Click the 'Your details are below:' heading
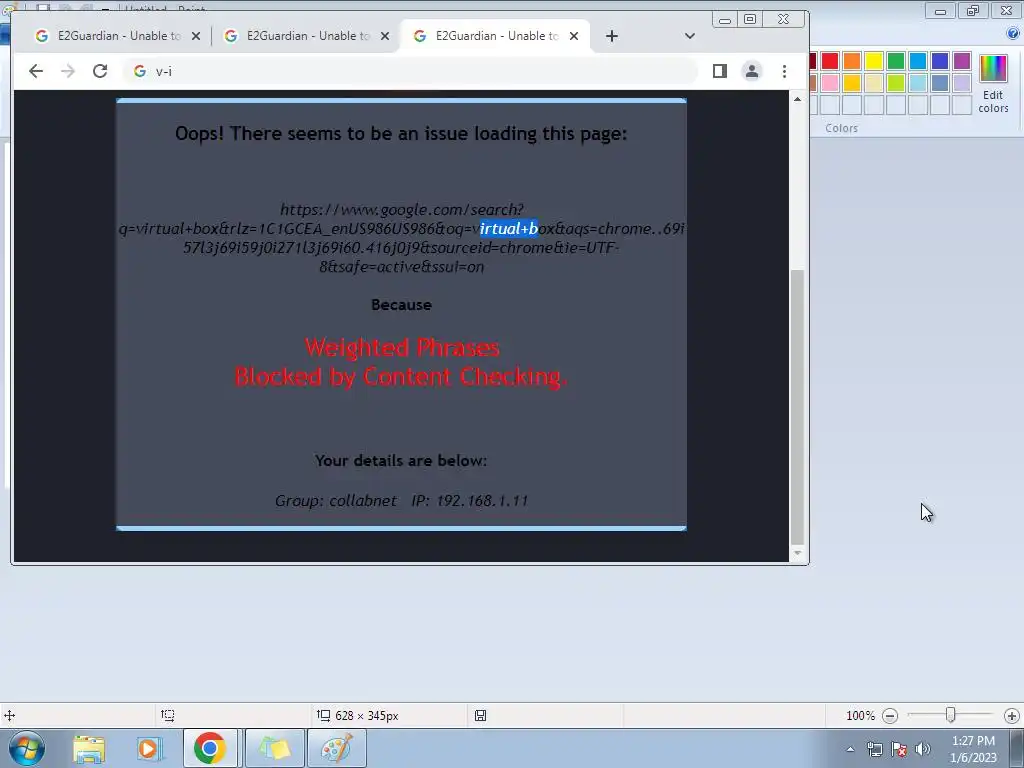The width and height of the screenshot is (1024, 768). point(401,460)
